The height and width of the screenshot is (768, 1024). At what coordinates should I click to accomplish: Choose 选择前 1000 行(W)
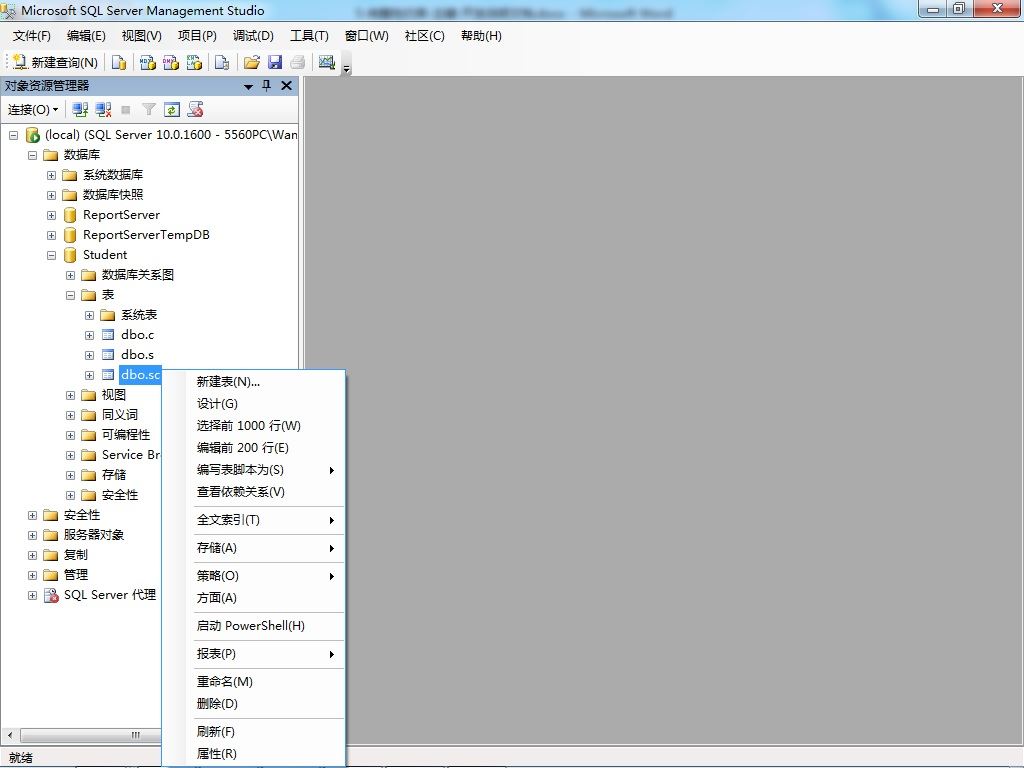point(253,426)
